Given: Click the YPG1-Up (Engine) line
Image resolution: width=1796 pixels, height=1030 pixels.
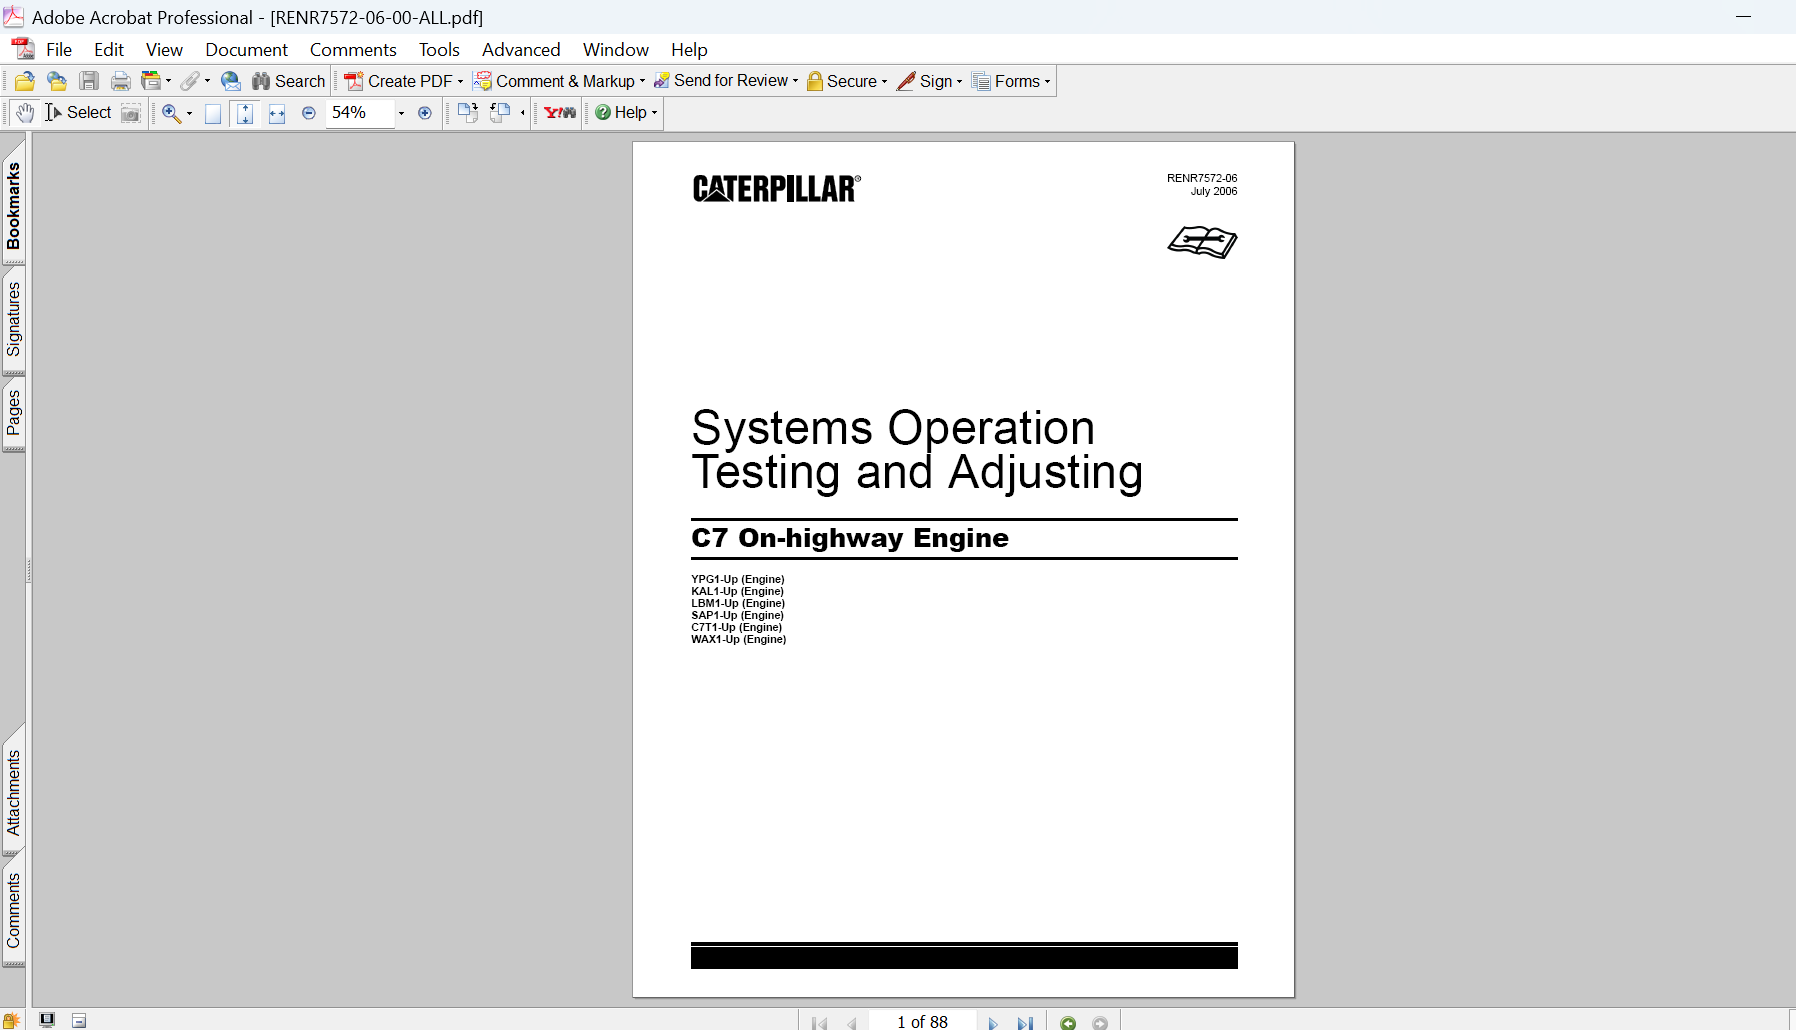Looking at the screenshot, I should pyautogui.click(x=738, y=579).
